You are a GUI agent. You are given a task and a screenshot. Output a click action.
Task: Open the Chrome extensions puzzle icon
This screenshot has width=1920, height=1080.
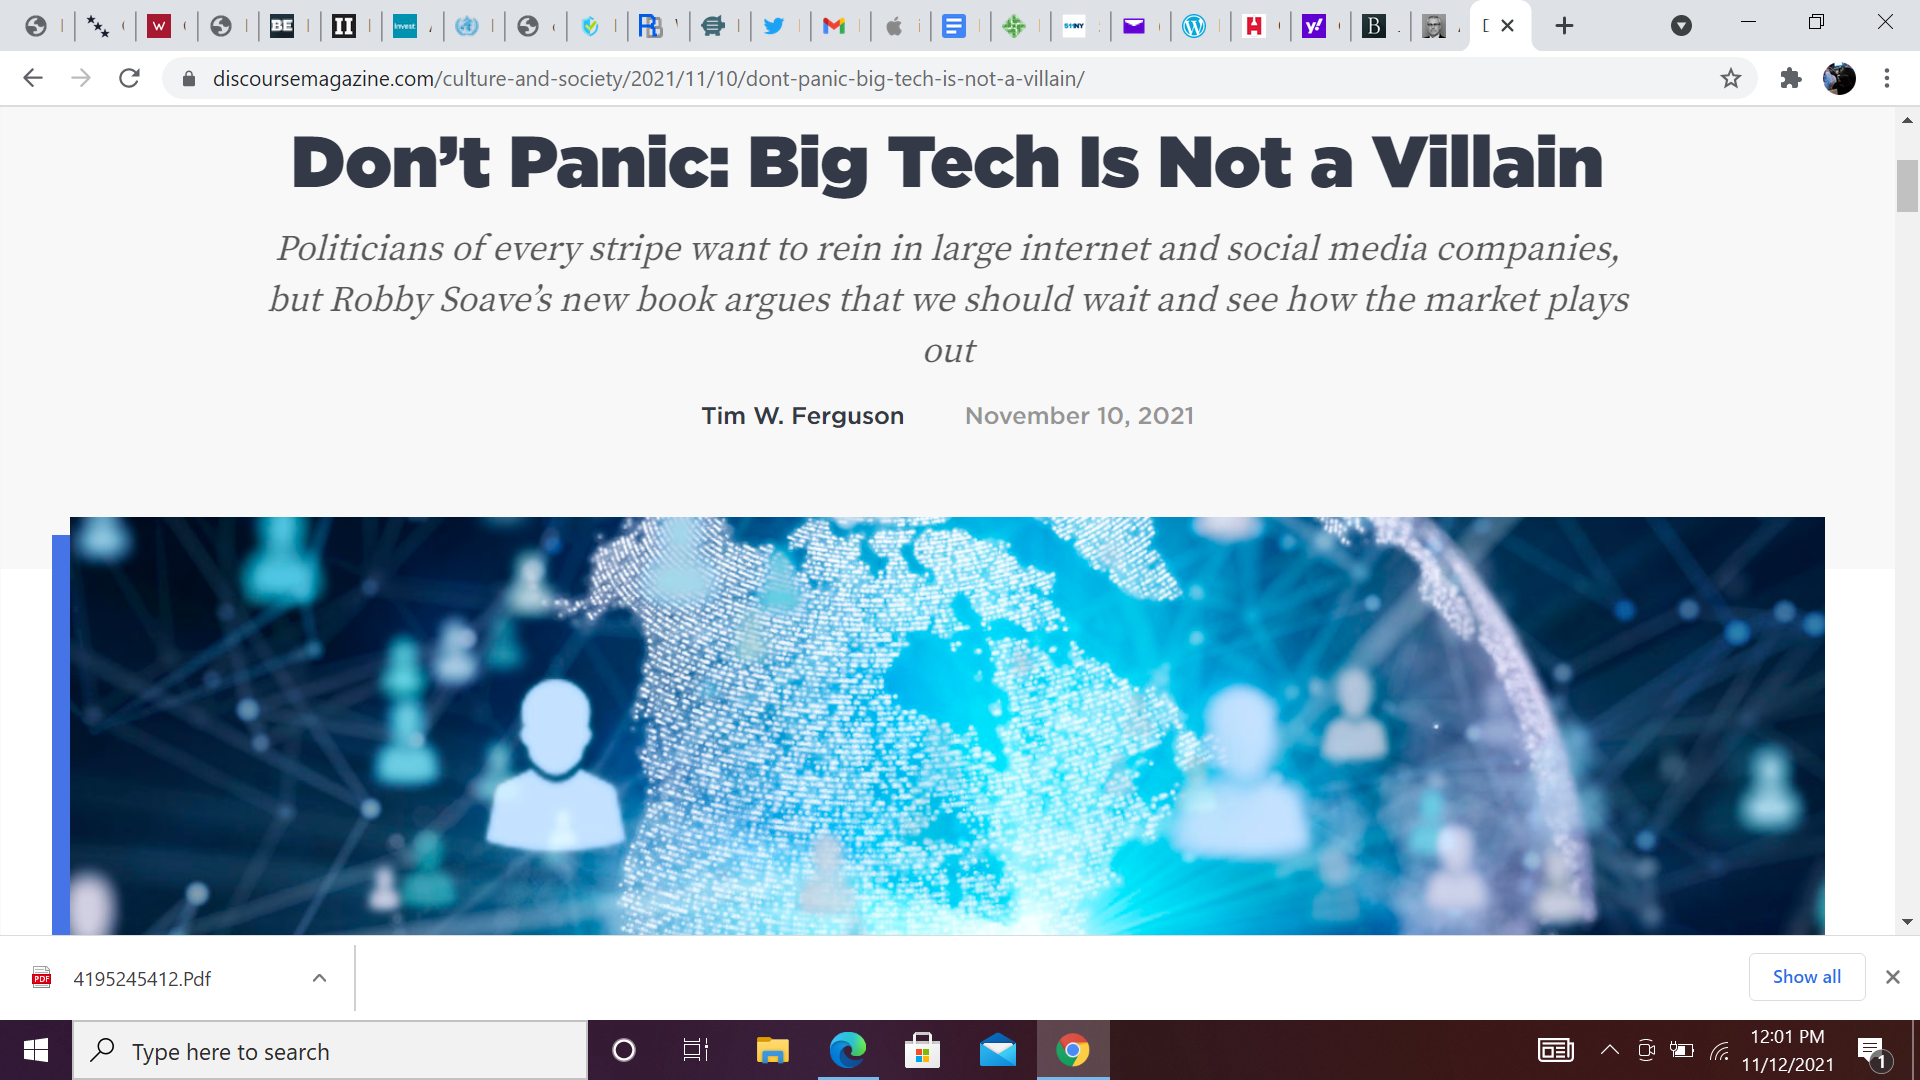pyautogui.click(x=1790, y=78)
